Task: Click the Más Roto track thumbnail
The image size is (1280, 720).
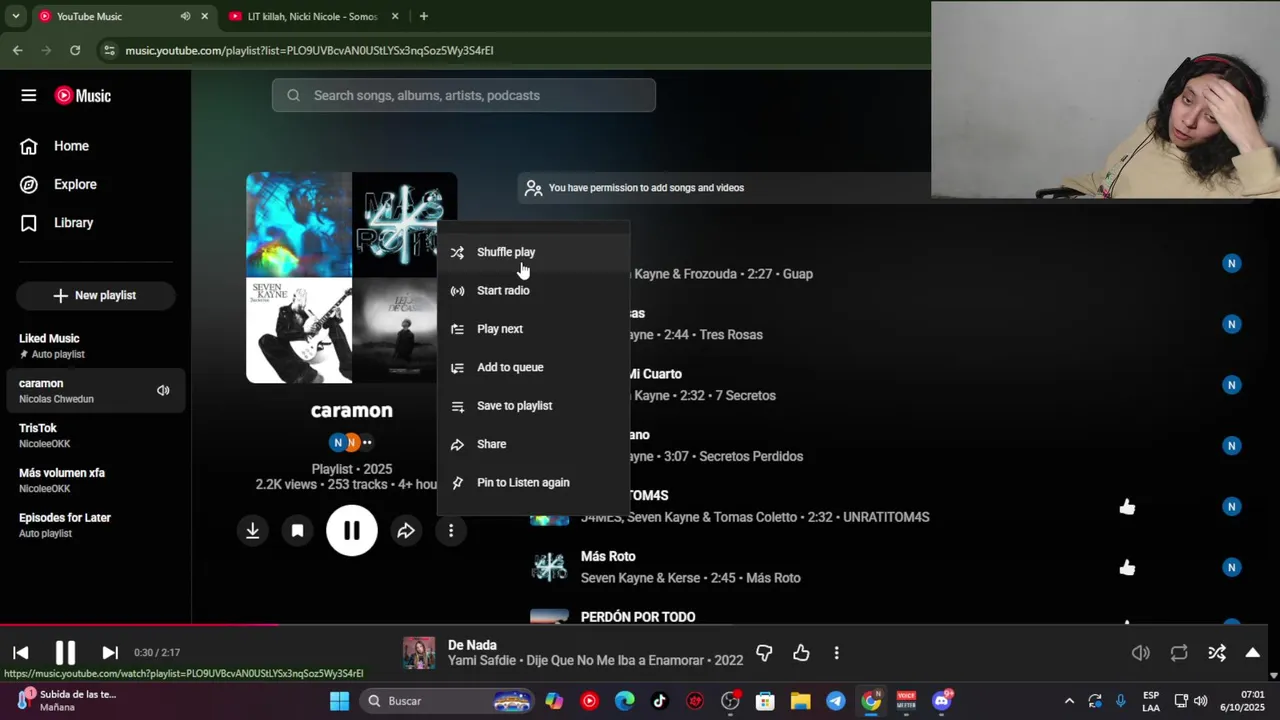Action: (x=549, y=567)
